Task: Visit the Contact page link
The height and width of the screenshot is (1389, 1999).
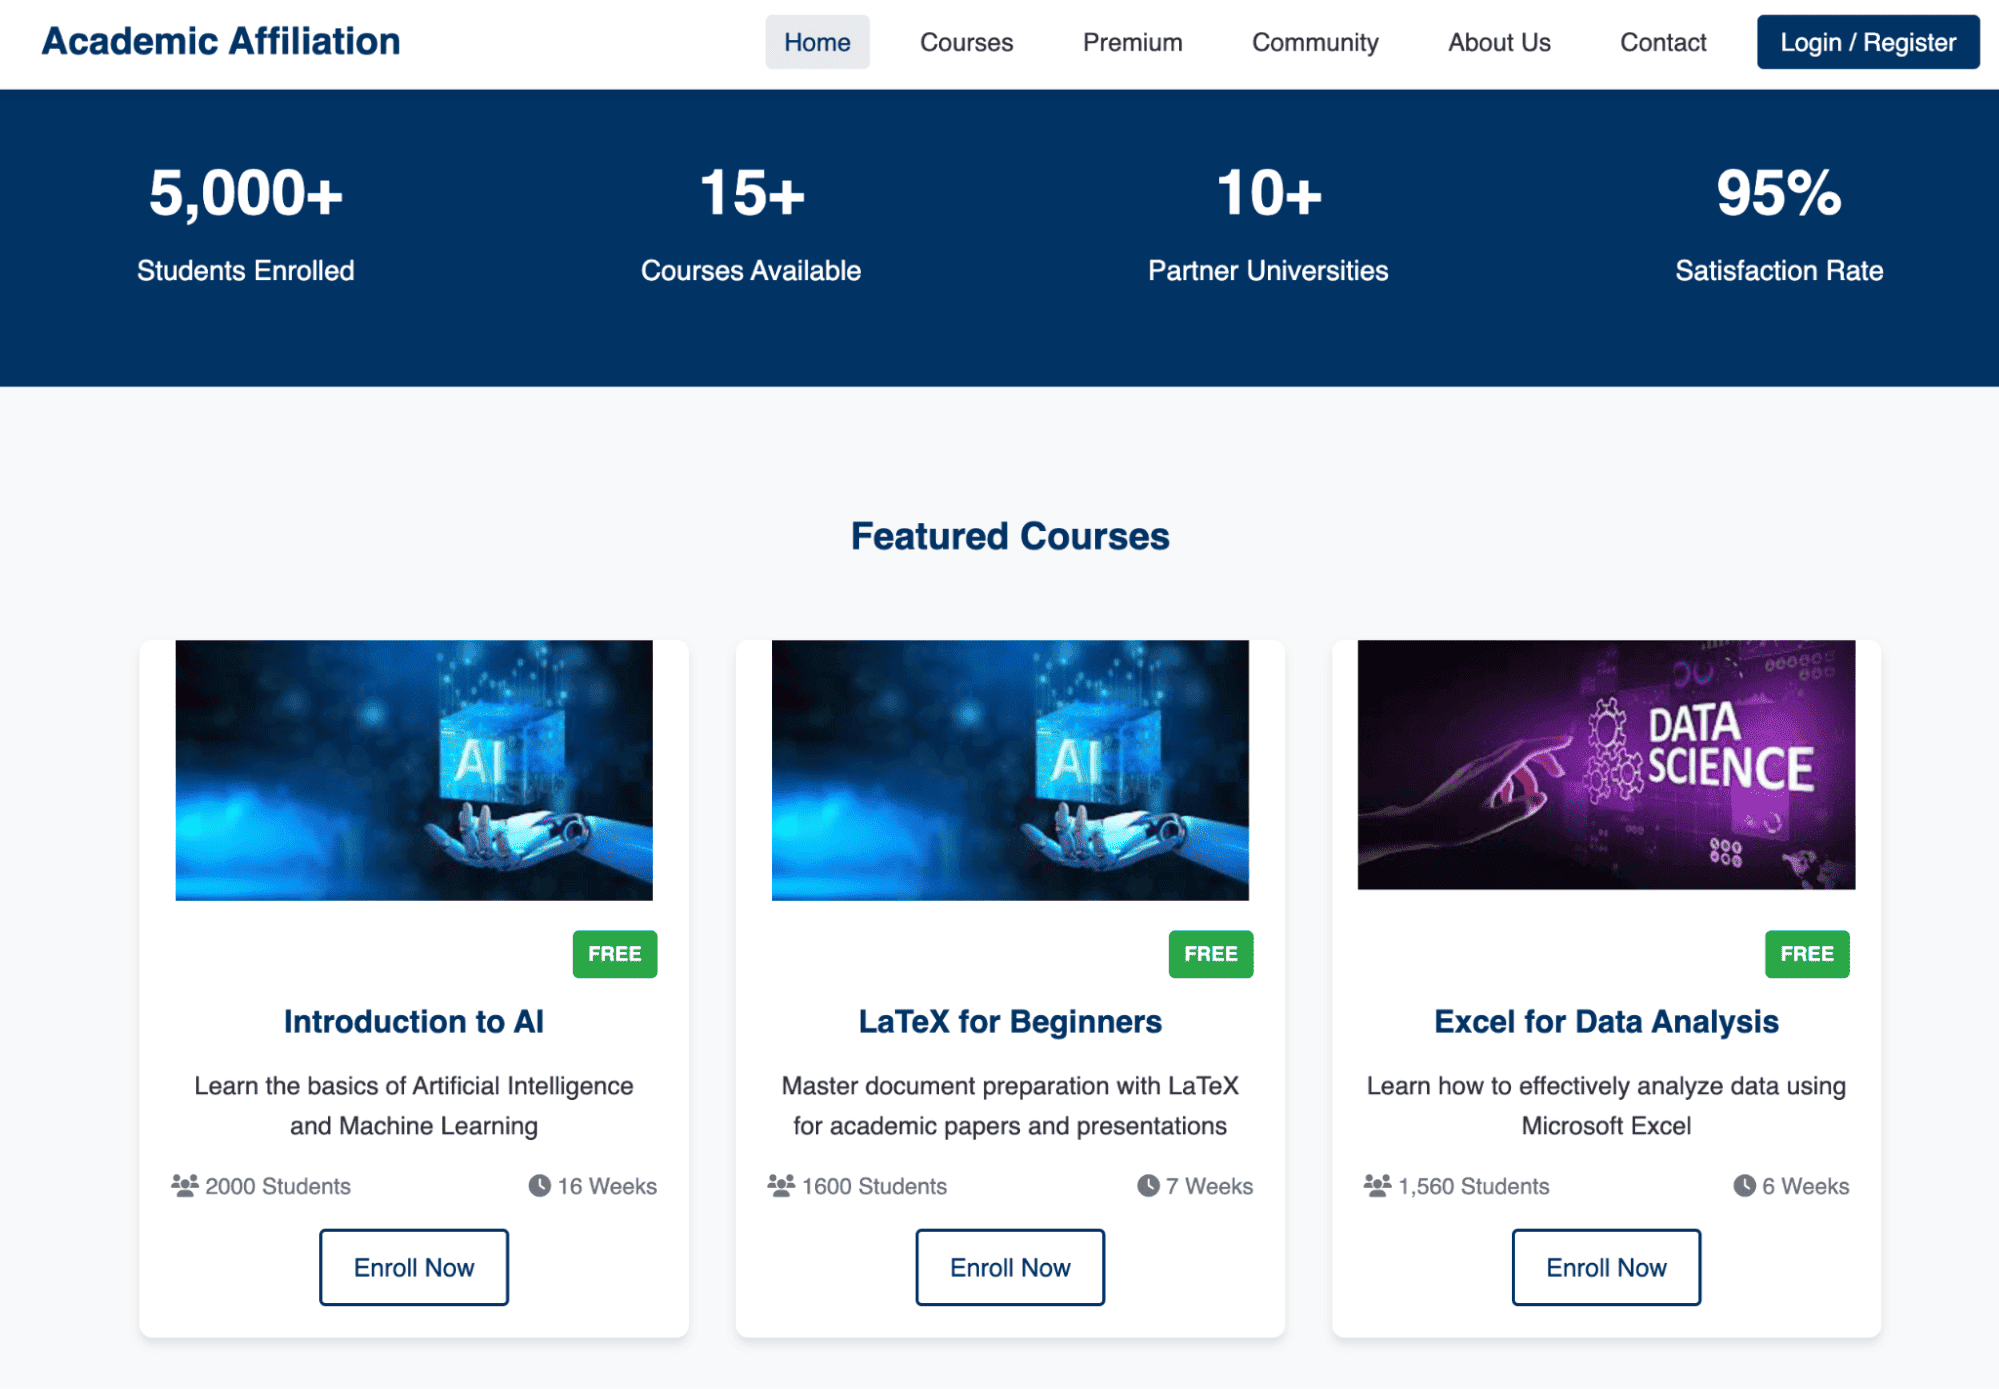Action: pyautogui.click(x=1662, y=42)
